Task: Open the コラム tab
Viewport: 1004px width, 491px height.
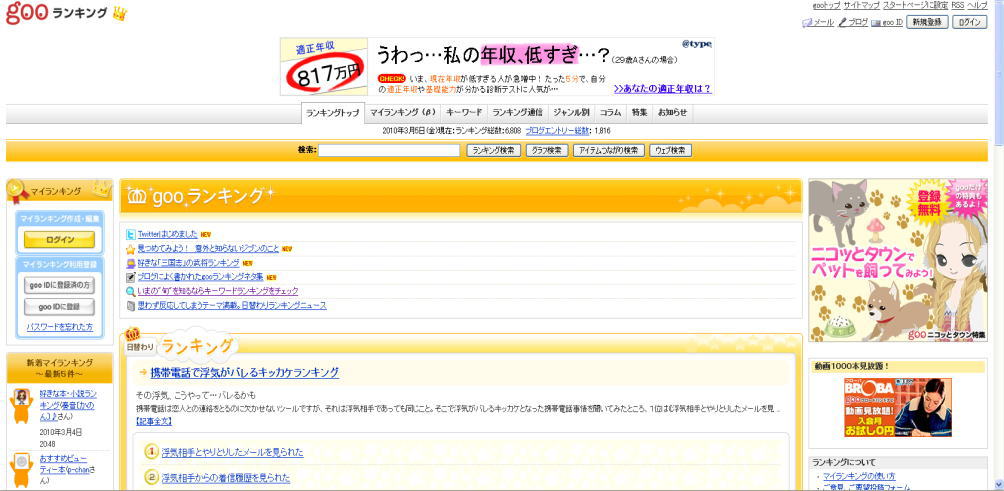Action: tap(610, 113)
